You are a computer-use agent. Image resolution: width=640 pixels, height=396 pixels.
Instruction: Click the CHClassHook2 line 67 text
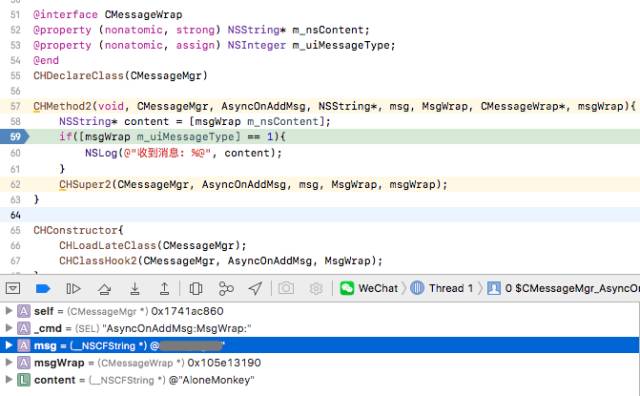[220, 260]
